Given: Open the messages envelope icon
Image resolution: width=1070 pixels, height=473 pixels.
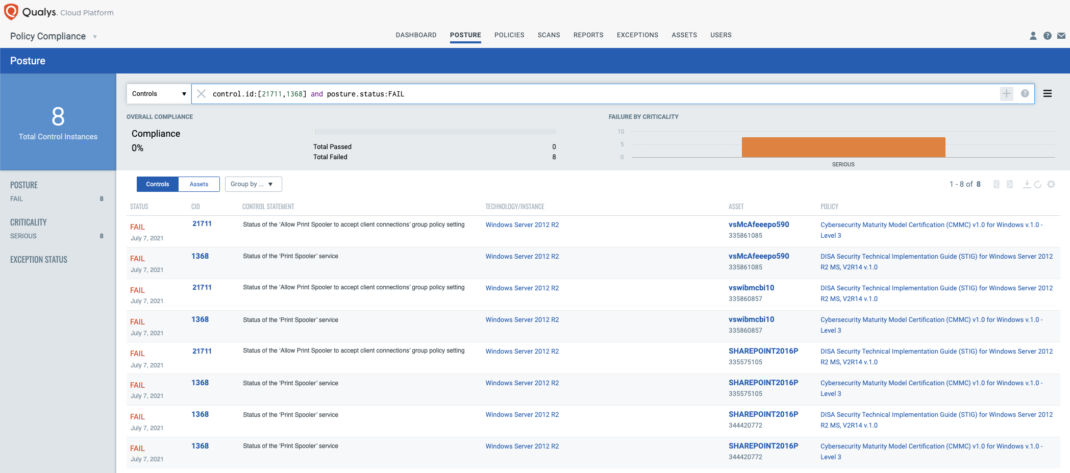Looking at the screenshot, I should (1061, 35).
